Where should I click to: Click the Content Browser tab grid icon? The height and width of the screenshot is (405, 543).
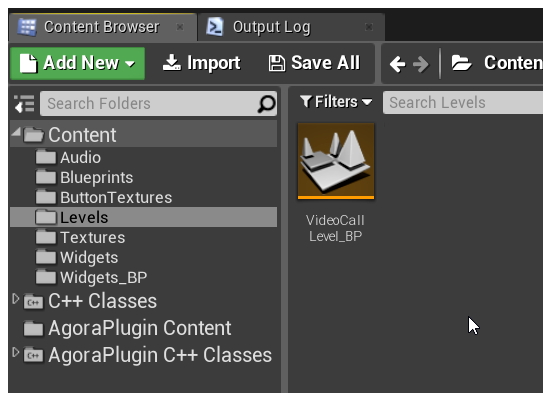[x=27, y=27]
